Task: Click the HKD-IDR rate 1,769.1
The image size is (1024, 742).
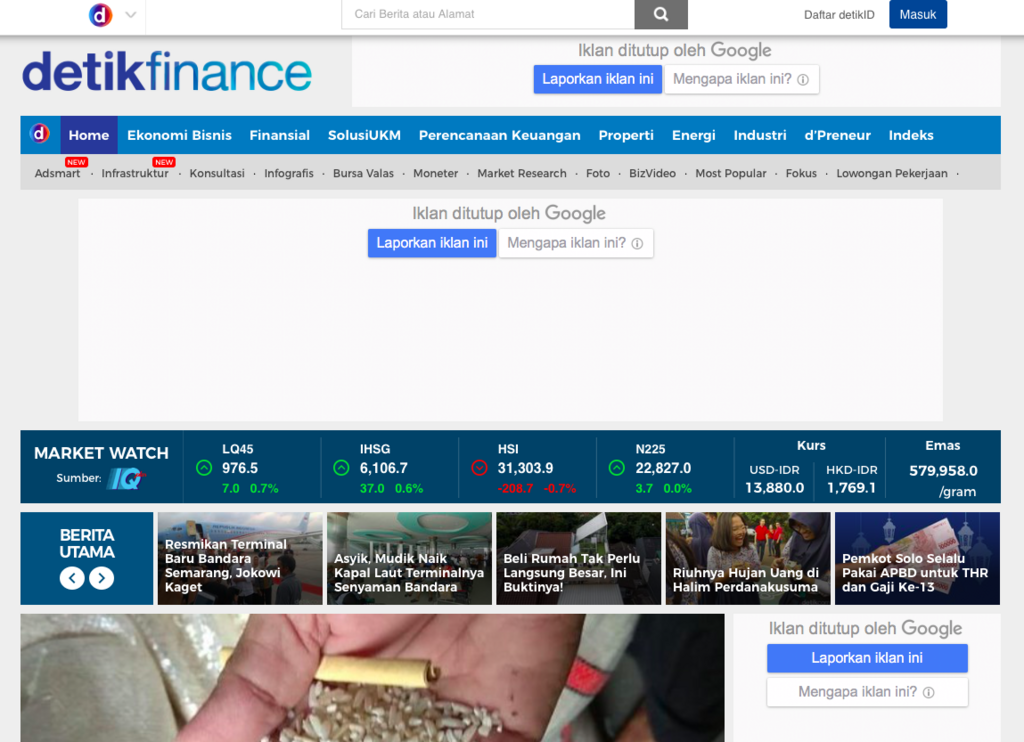Action: (851, 488)
